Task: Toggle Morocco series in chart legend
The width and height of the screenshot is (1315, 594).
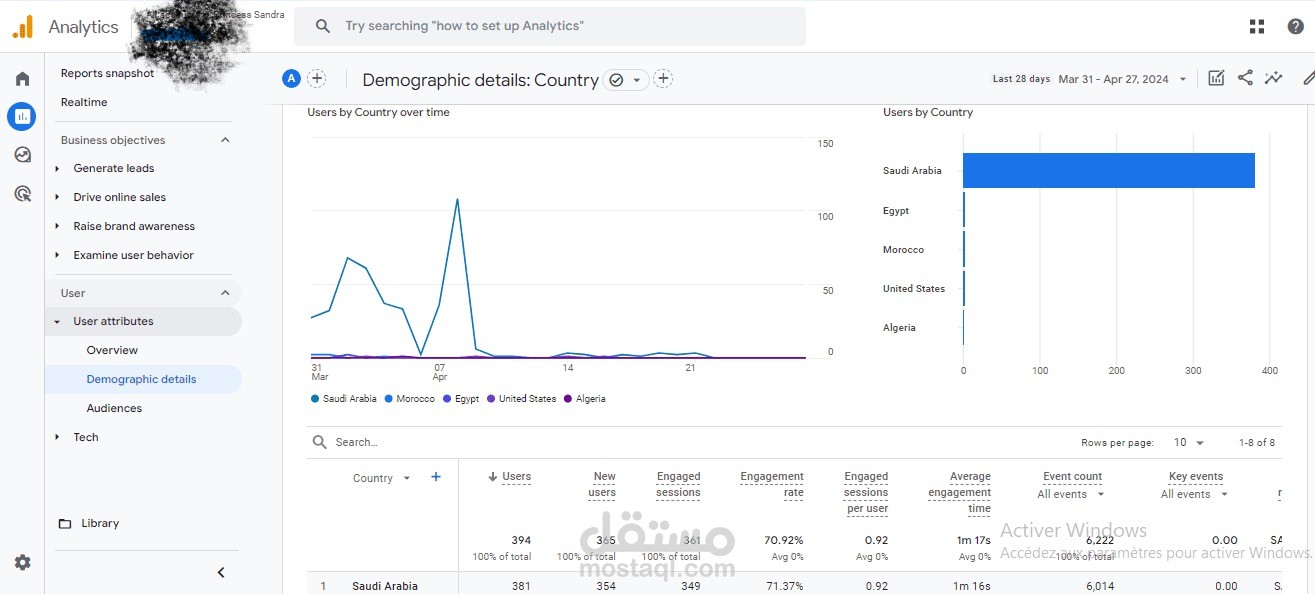Action: click(x=409, y=399)
